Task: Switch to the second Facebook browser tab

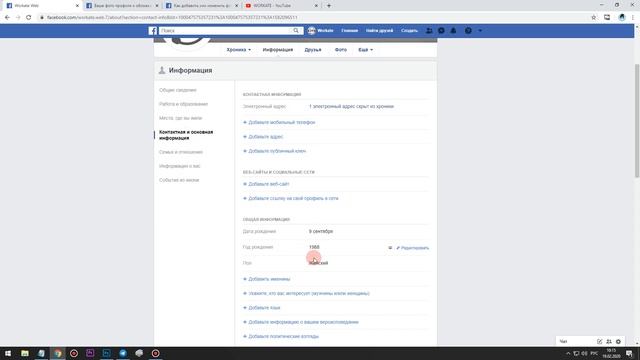Action: (122, 6)
